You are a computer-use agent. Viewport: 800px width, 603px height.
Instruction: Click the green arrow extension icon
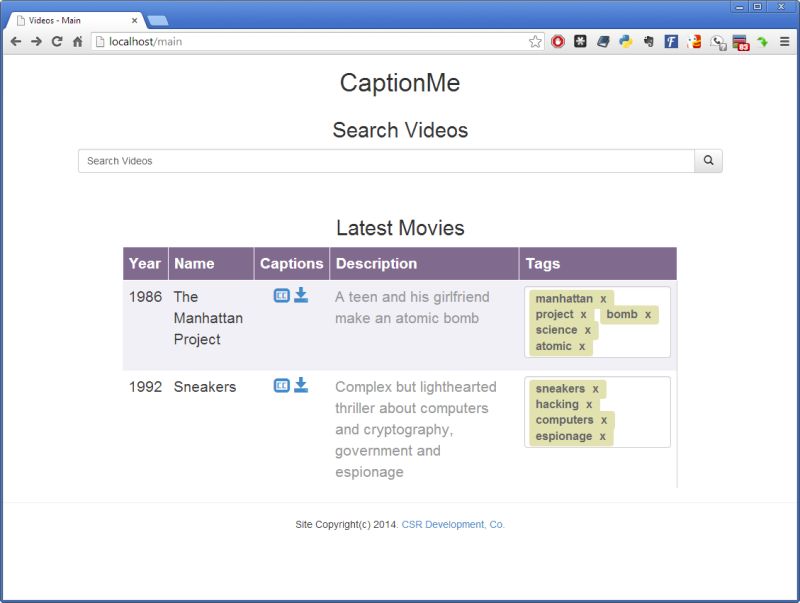(x=762, y=42)
